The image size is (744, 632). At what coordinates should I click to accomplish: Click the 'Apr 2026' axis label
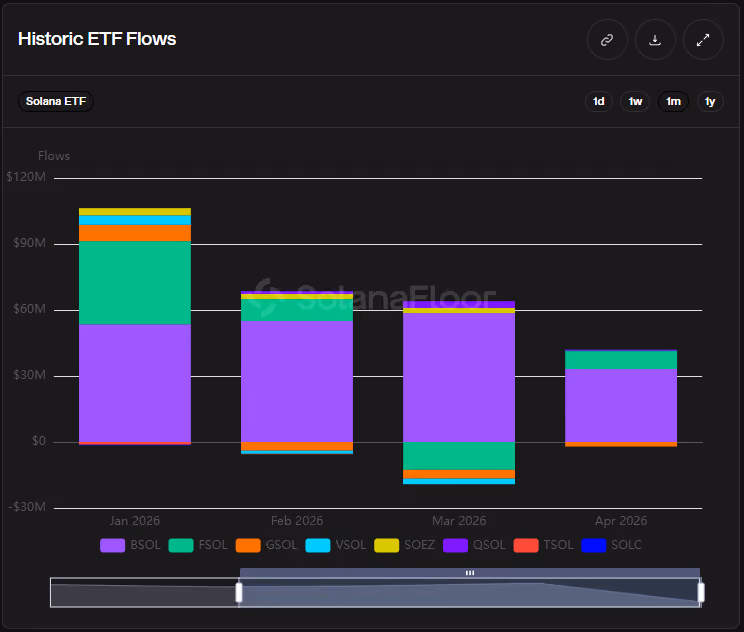click(x=621, y=521)
